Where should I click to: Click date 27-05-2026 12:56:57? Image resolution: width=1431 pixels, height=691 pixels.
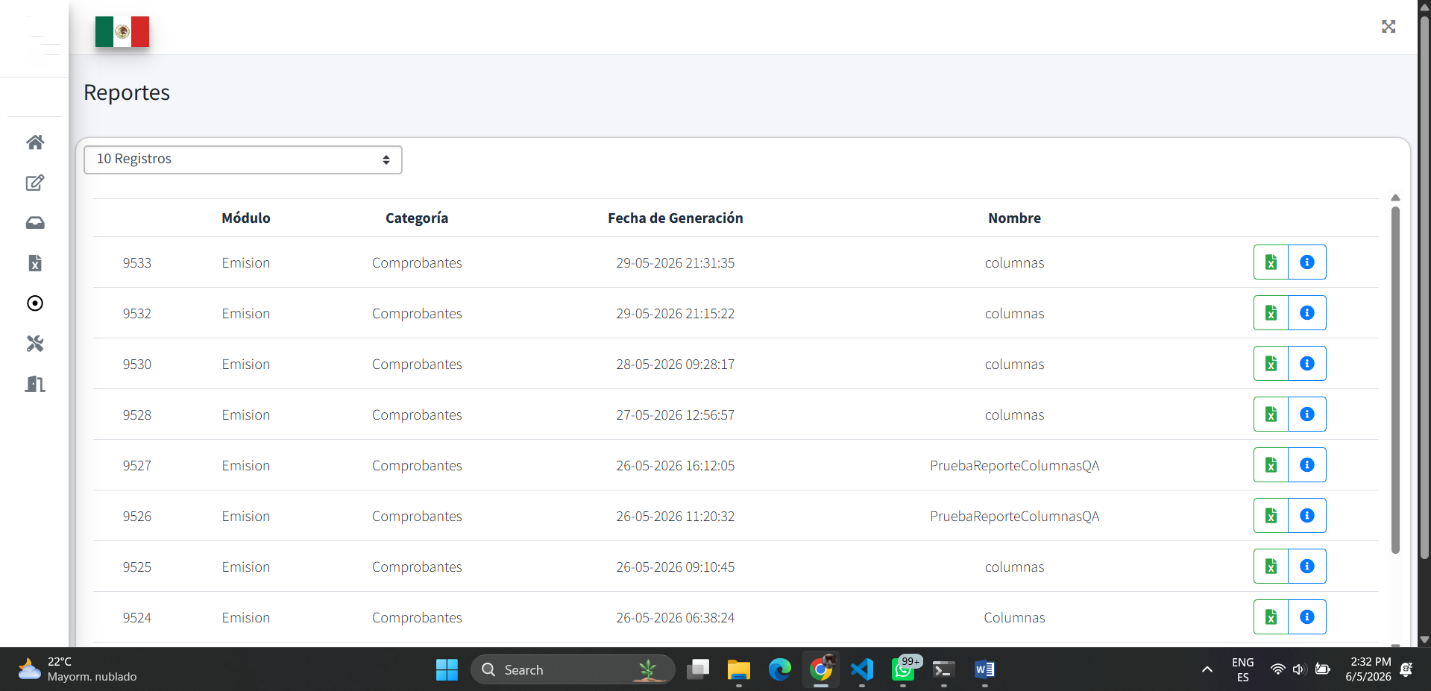(x=675, y=414)
